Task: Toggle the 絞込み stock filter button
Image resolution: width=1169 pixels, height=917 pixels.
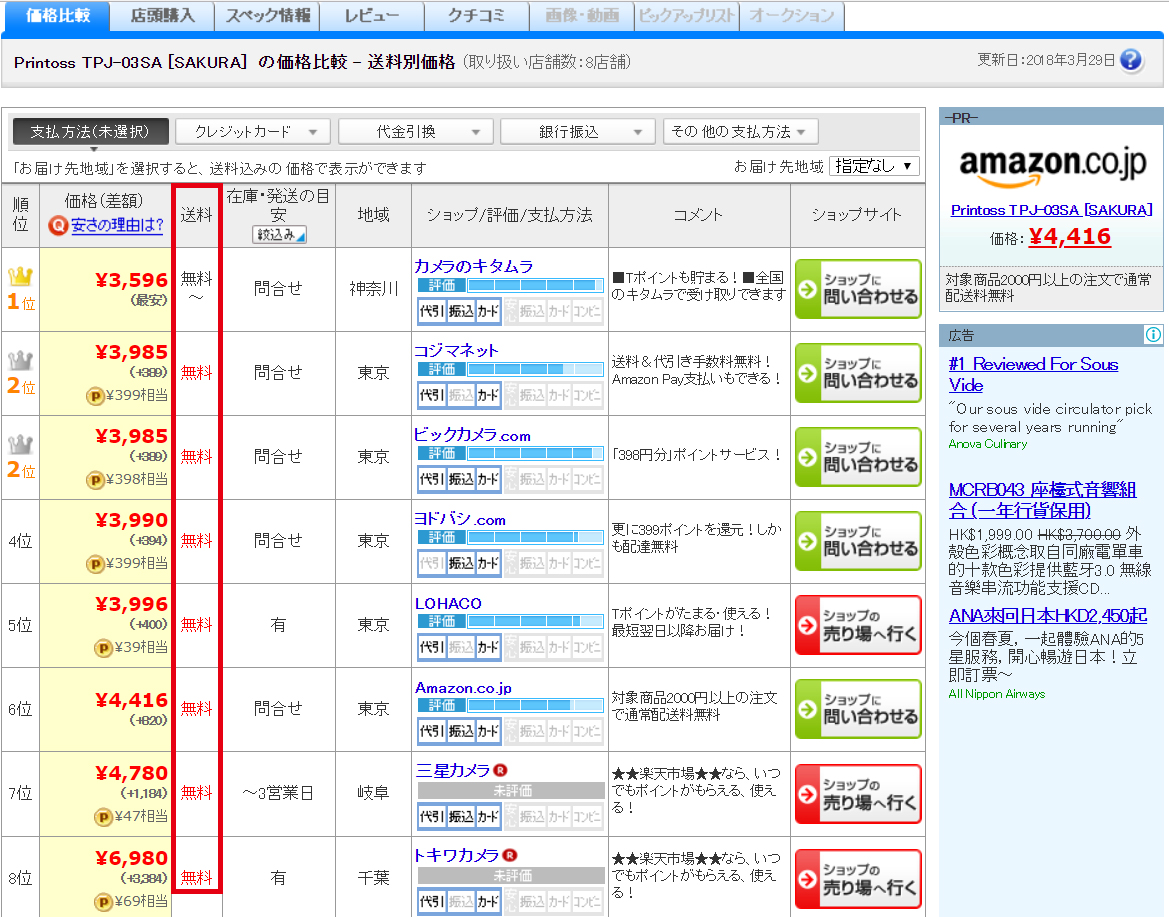Action: coord(279,235)
